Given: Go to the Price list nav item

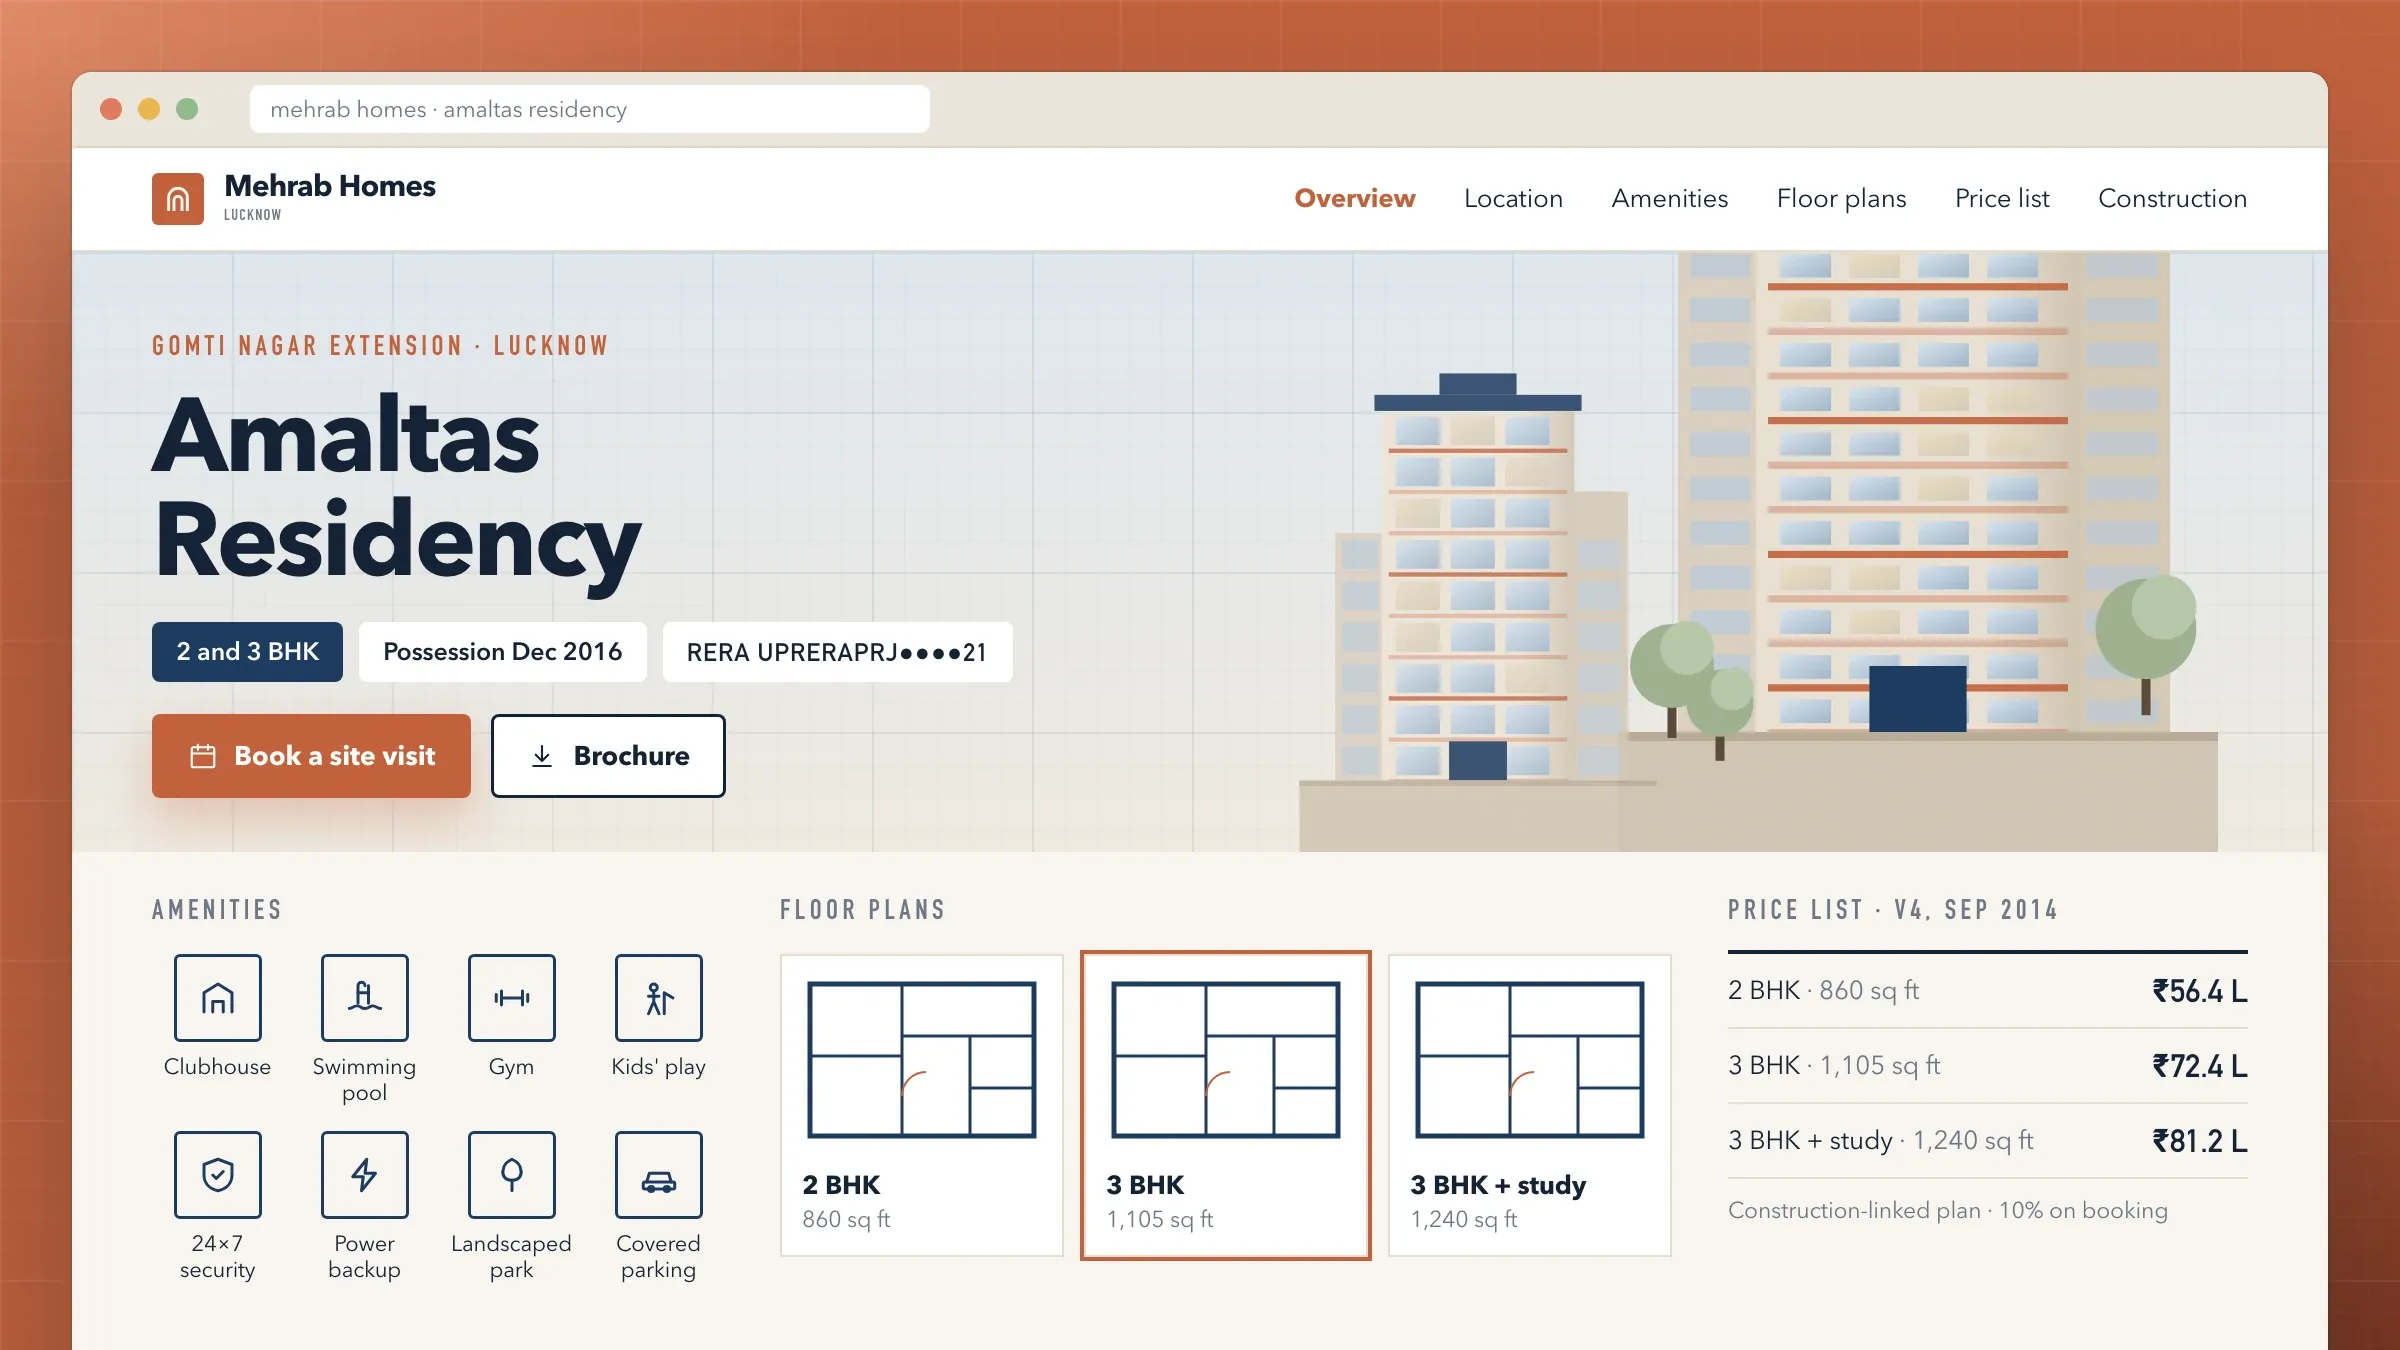Looking at the screenshot, I should pyautogui.click(x=2002, y=198).
